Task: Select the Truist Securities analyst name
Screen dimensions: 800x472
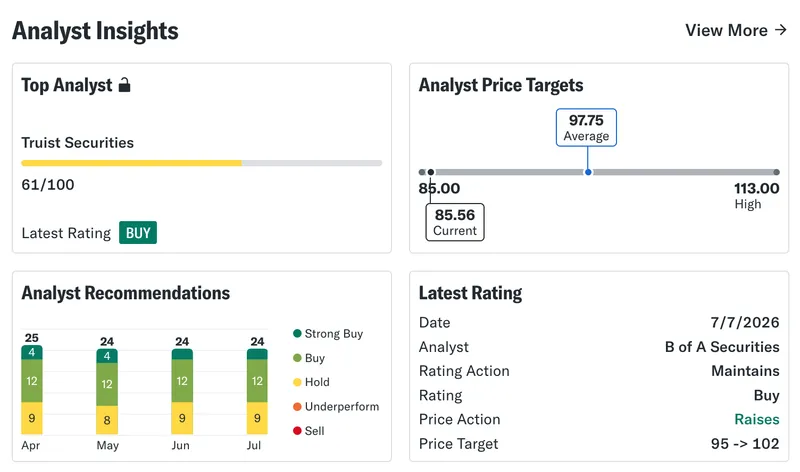Action: (78, 143)
